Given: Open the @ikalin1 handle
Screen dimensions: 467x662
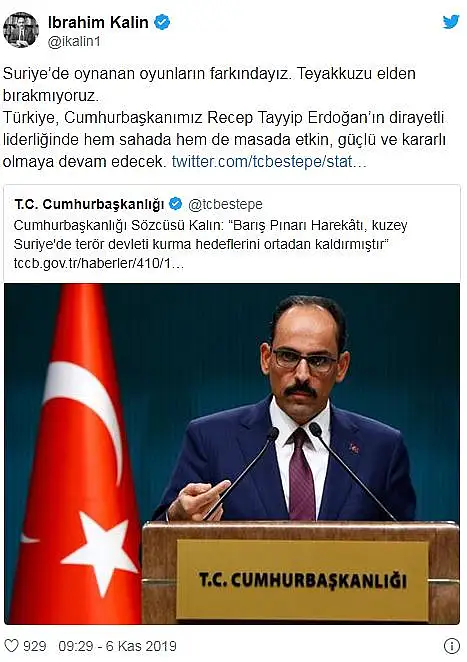Looking at the screenshot, I should pos(74,42).
